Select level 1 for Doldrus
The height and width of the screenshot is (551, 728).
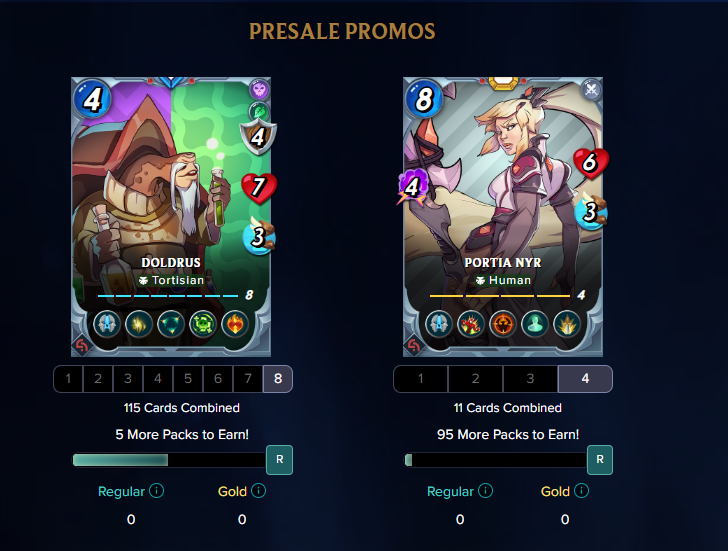[x=68, y=379]
